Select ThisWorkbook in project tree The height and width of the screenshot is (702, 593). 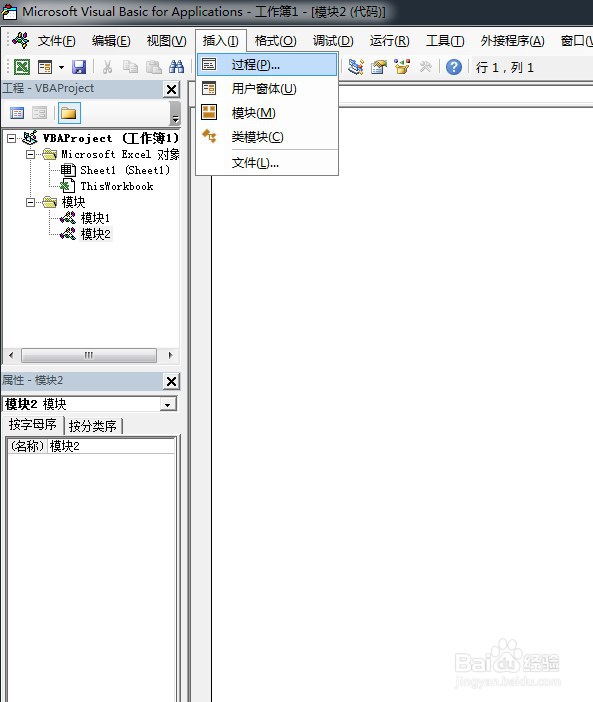point(116,186)
